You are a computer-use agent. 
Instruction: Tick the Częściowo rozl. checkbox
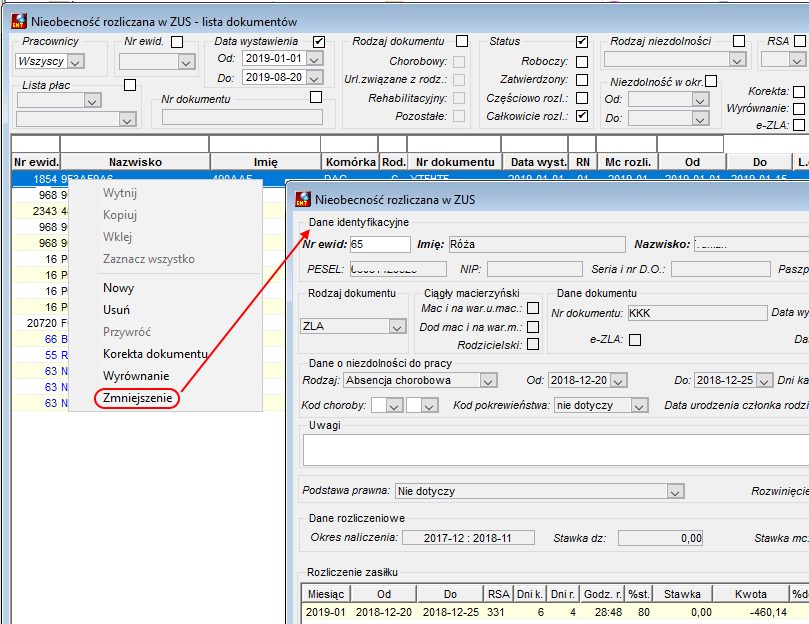coord(582,98)
